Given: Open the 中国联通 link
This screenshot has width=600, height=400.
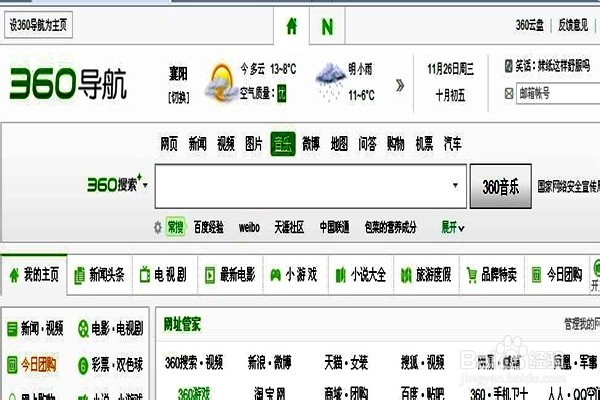Looking at the screenshot, I should click(x=334, y=228).
